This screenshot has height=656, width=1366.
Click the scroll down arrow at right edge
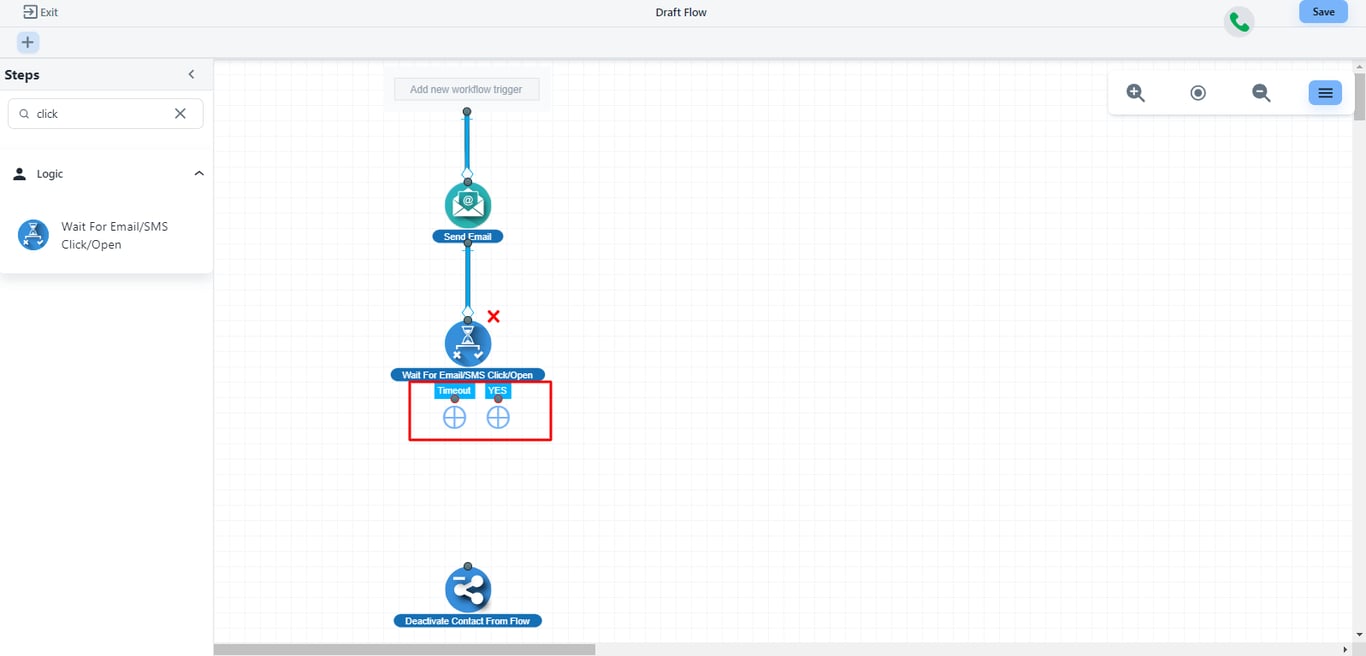click(1360, 635)
